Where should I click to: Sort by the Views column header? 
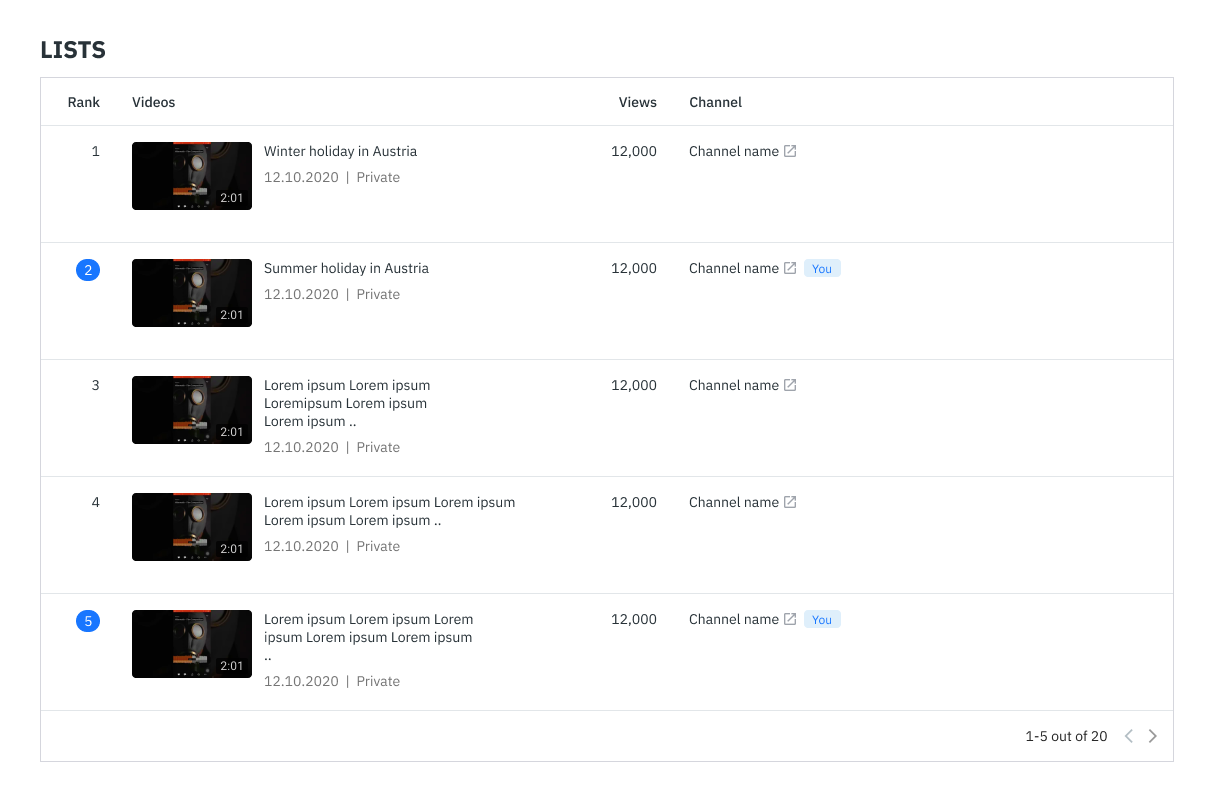click(x=637, y=102)
